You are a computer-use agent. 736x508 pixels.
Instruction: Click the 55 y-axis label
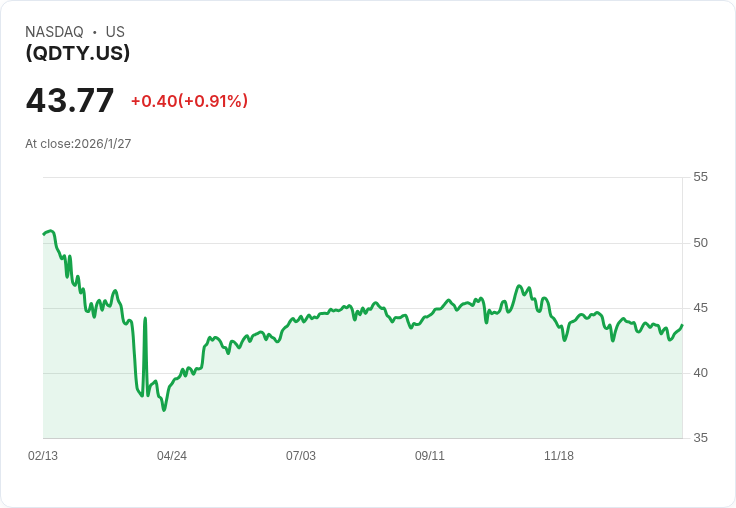[x=700, y=177]
